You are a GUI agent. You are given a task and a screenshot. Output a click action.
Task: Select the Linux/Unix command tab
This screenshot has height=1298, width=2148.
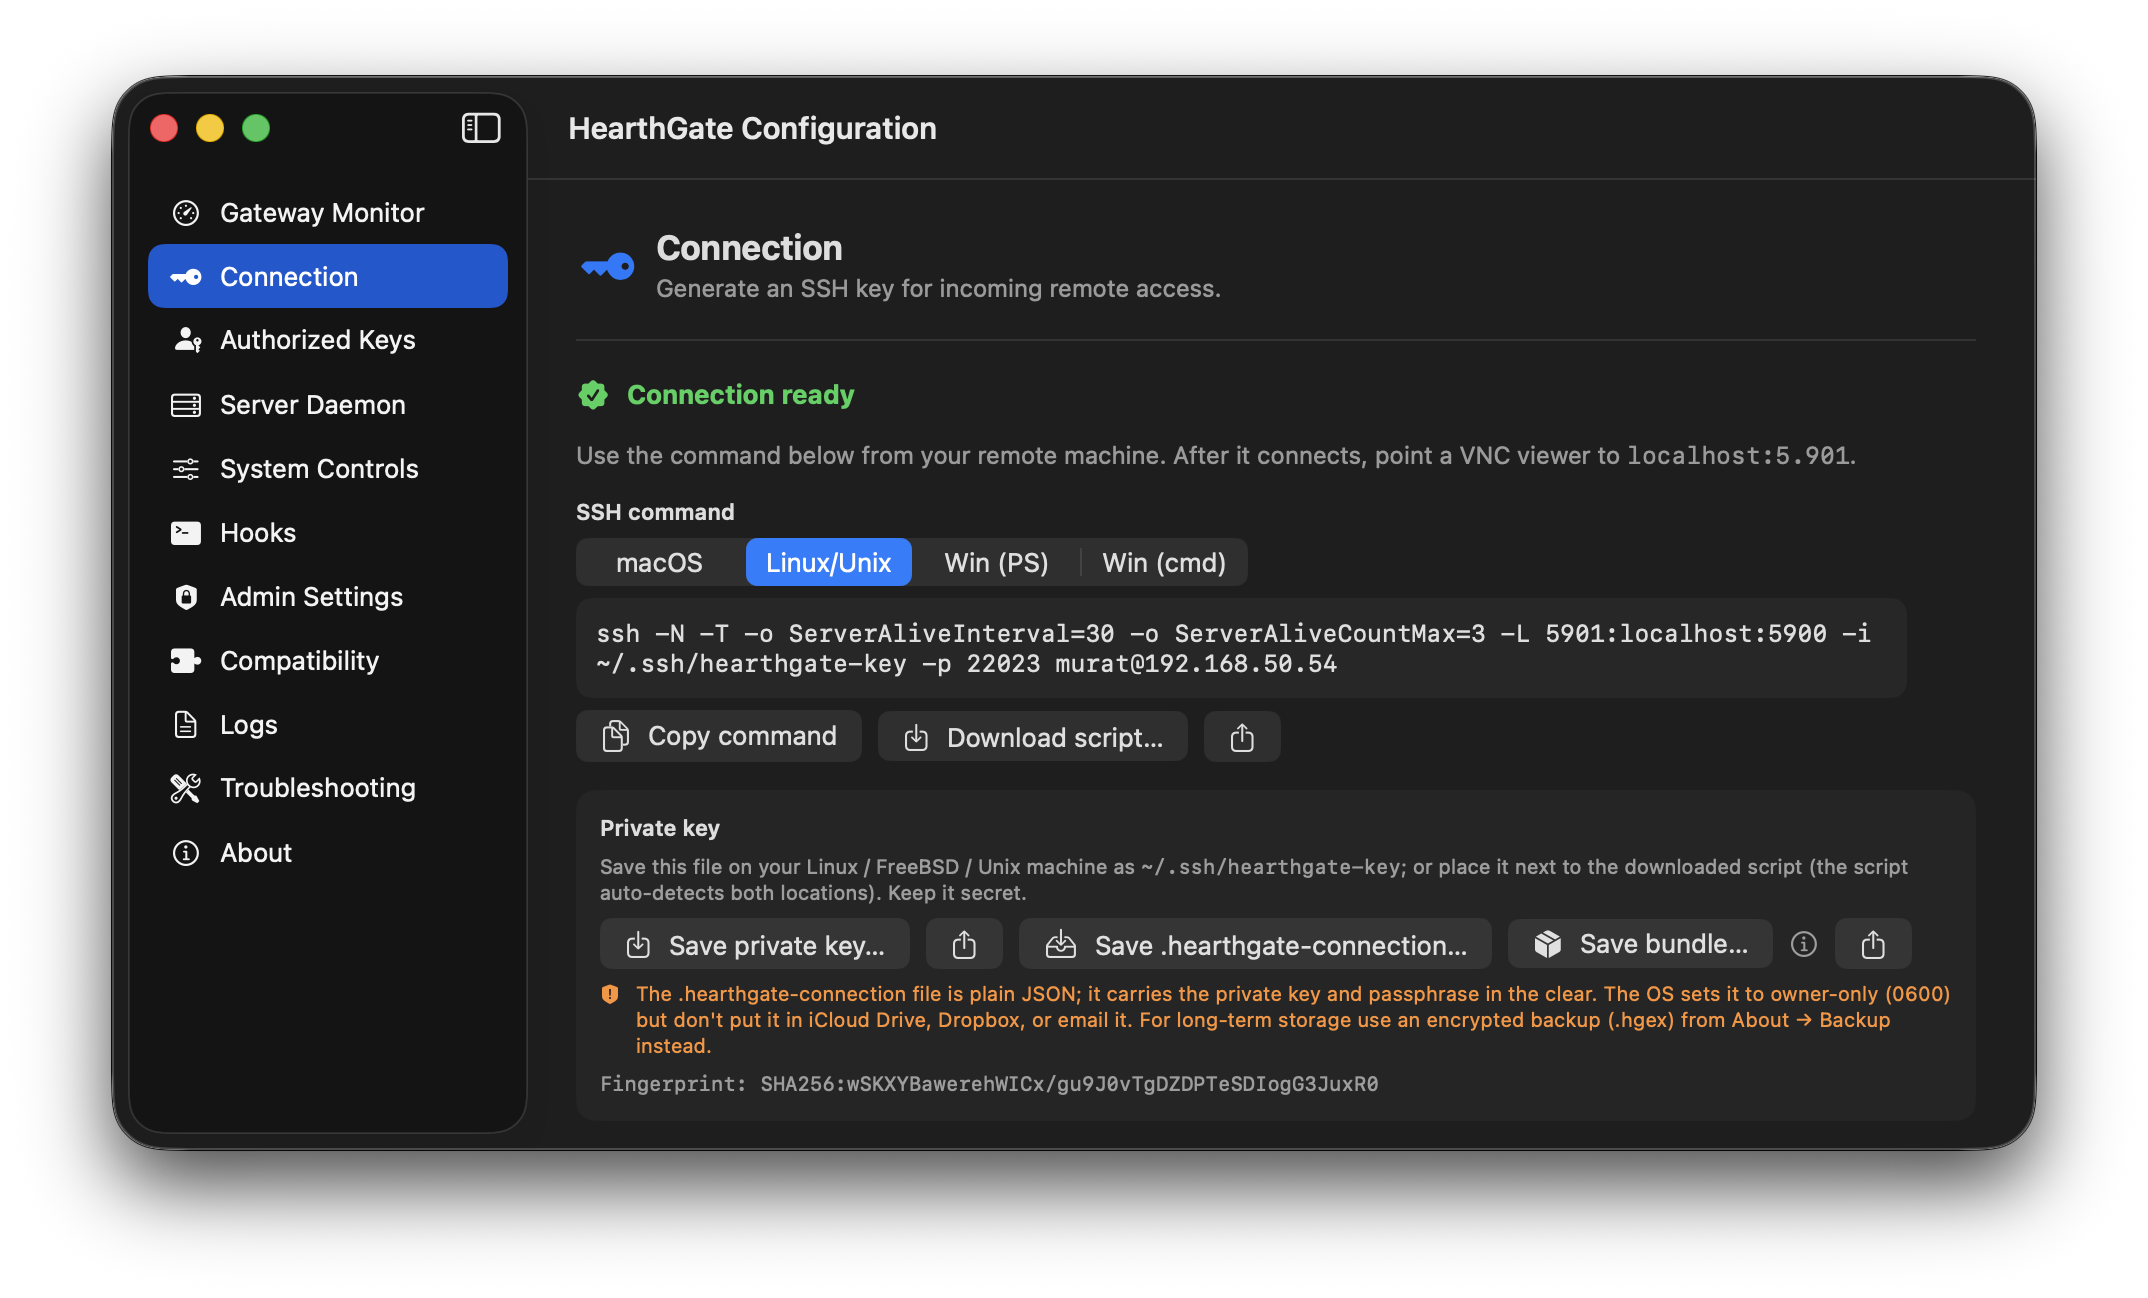click(x=829, y=562)
